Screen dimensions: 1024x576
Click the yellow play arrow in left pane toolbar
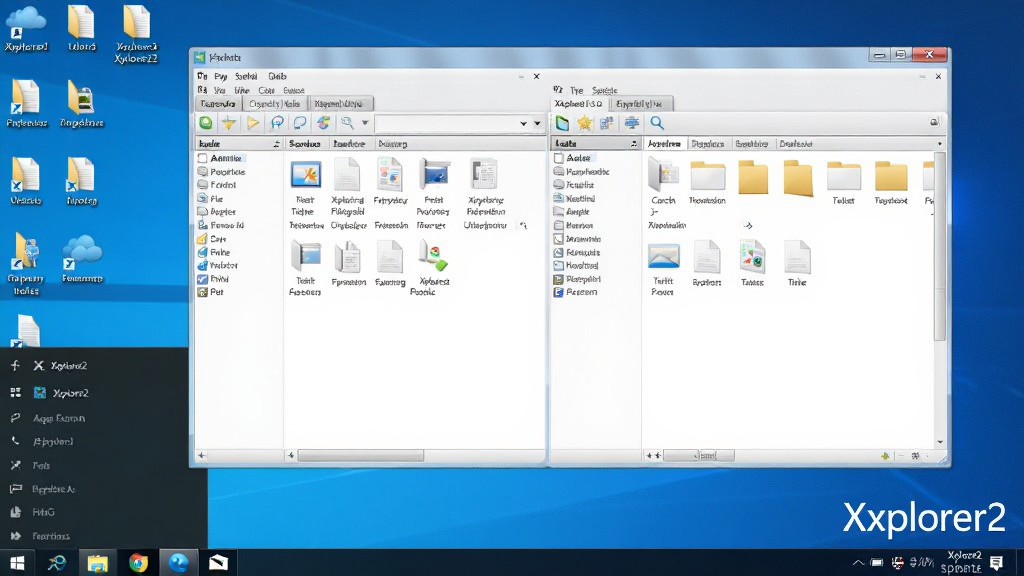(x=253, y=123)
